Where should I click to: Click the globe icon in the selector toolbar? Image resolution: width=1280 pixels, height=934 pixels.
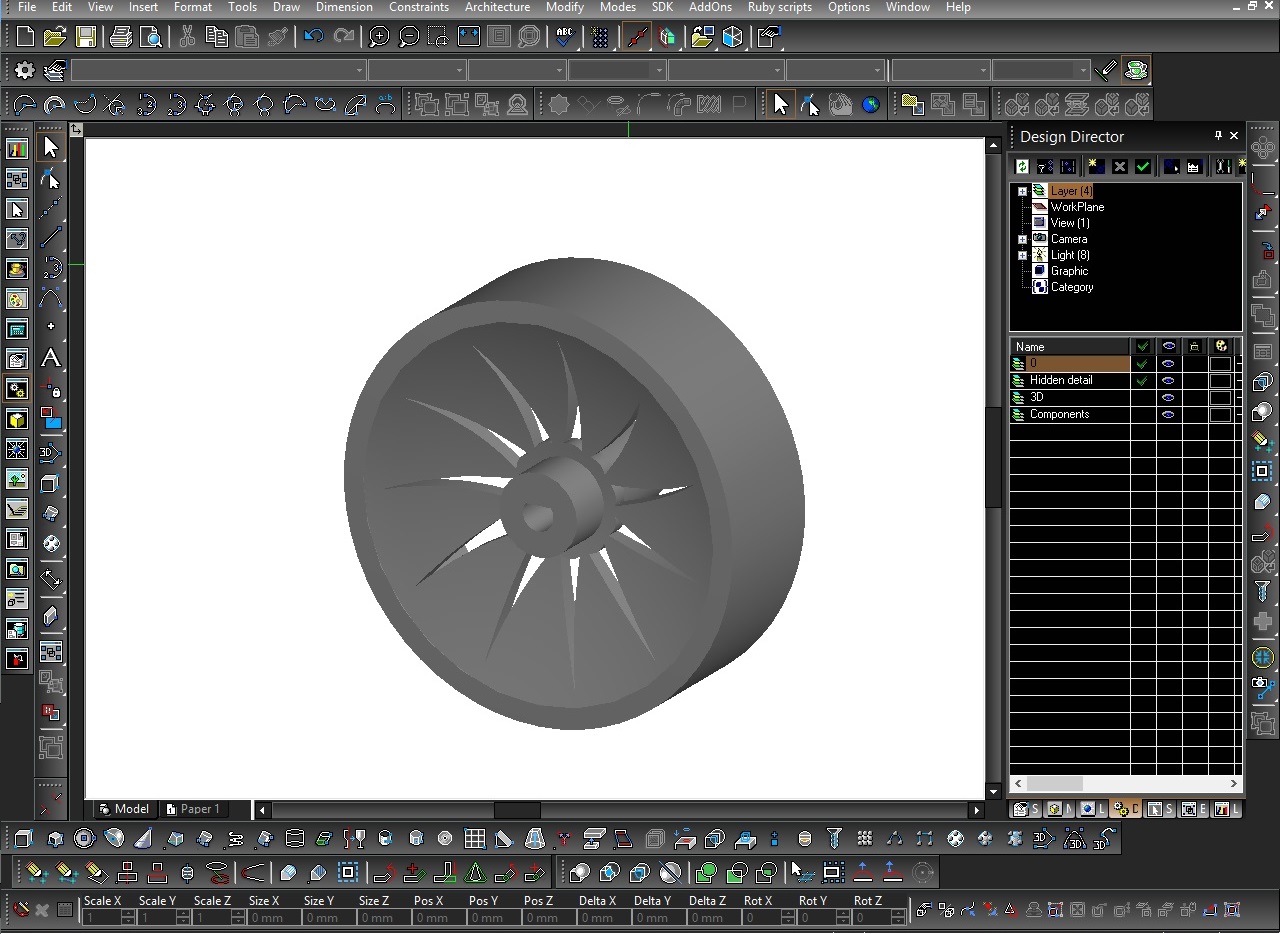871,104
